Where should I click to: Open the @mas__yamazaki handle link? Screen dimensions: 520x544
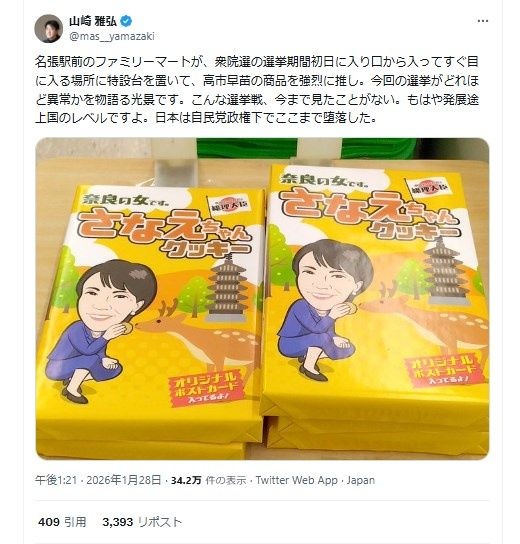(x=112, y=36)
